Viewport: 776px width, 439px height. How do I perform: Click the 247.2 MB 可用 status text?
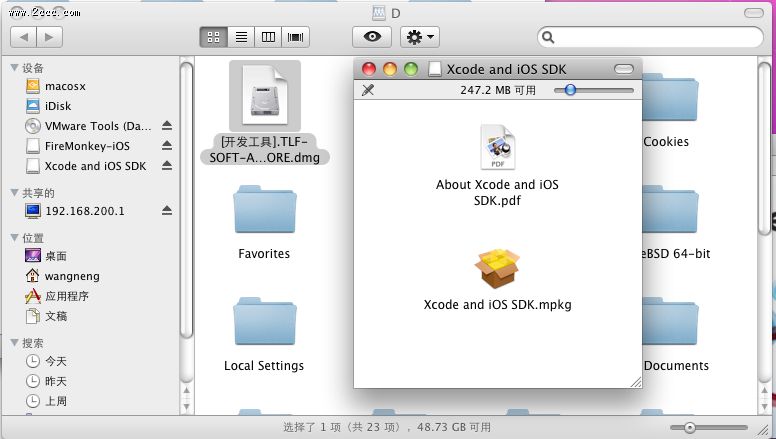click(x=498, y=90)
